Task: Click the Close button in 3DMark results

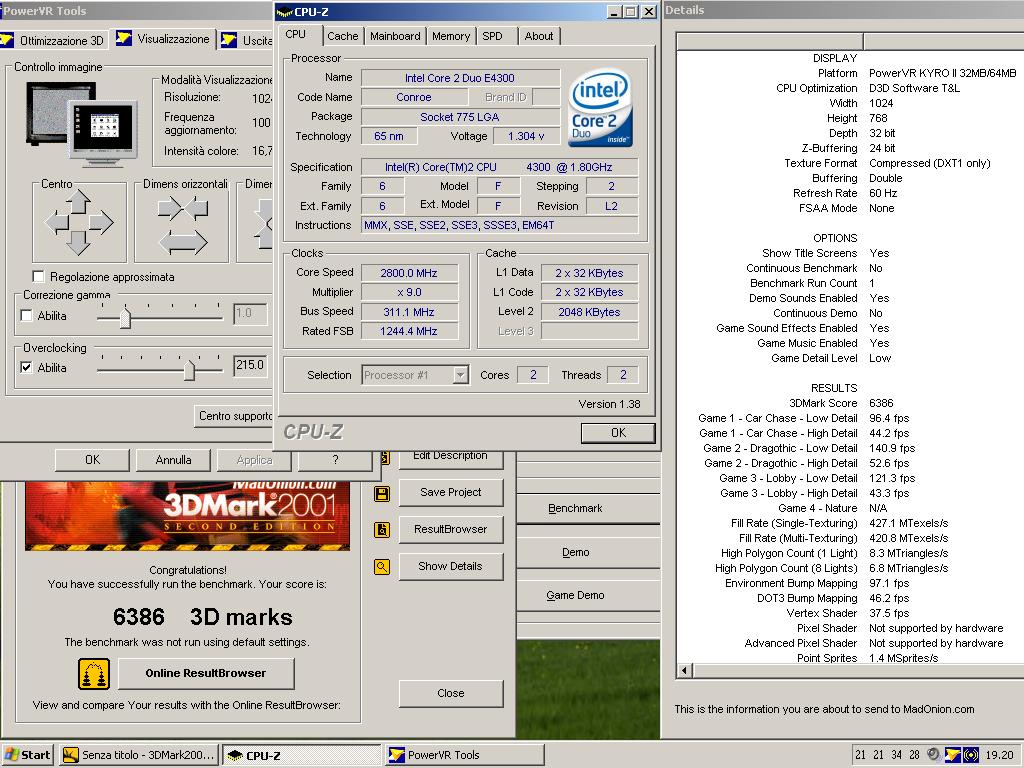Action: 451,694
